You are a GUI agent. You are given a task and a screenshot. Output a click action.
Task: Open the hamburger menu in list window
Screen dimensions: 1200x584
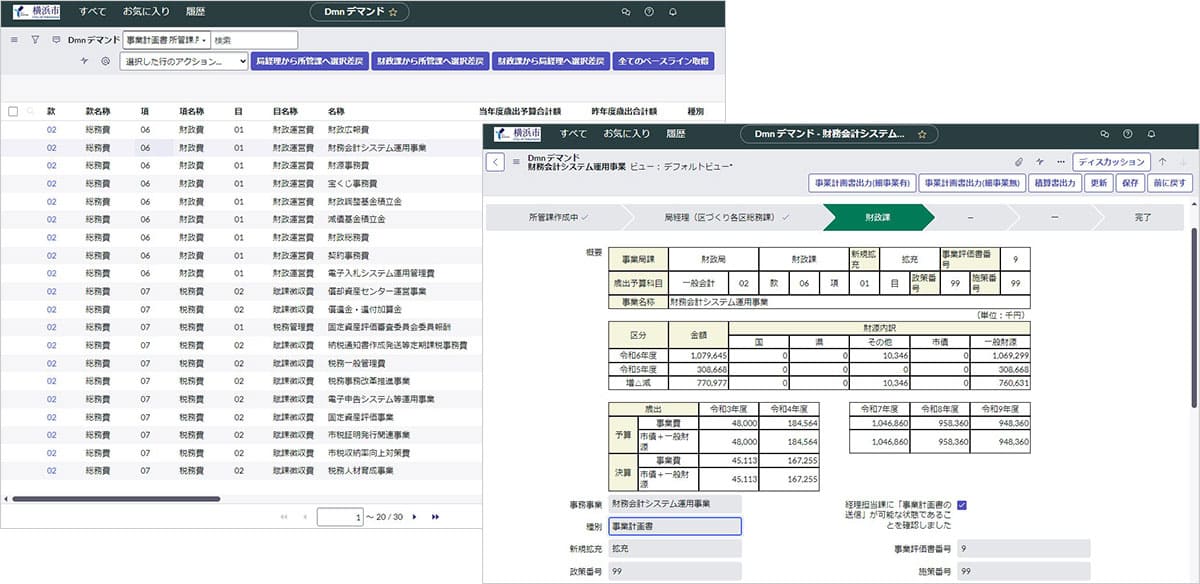[14, 41]
